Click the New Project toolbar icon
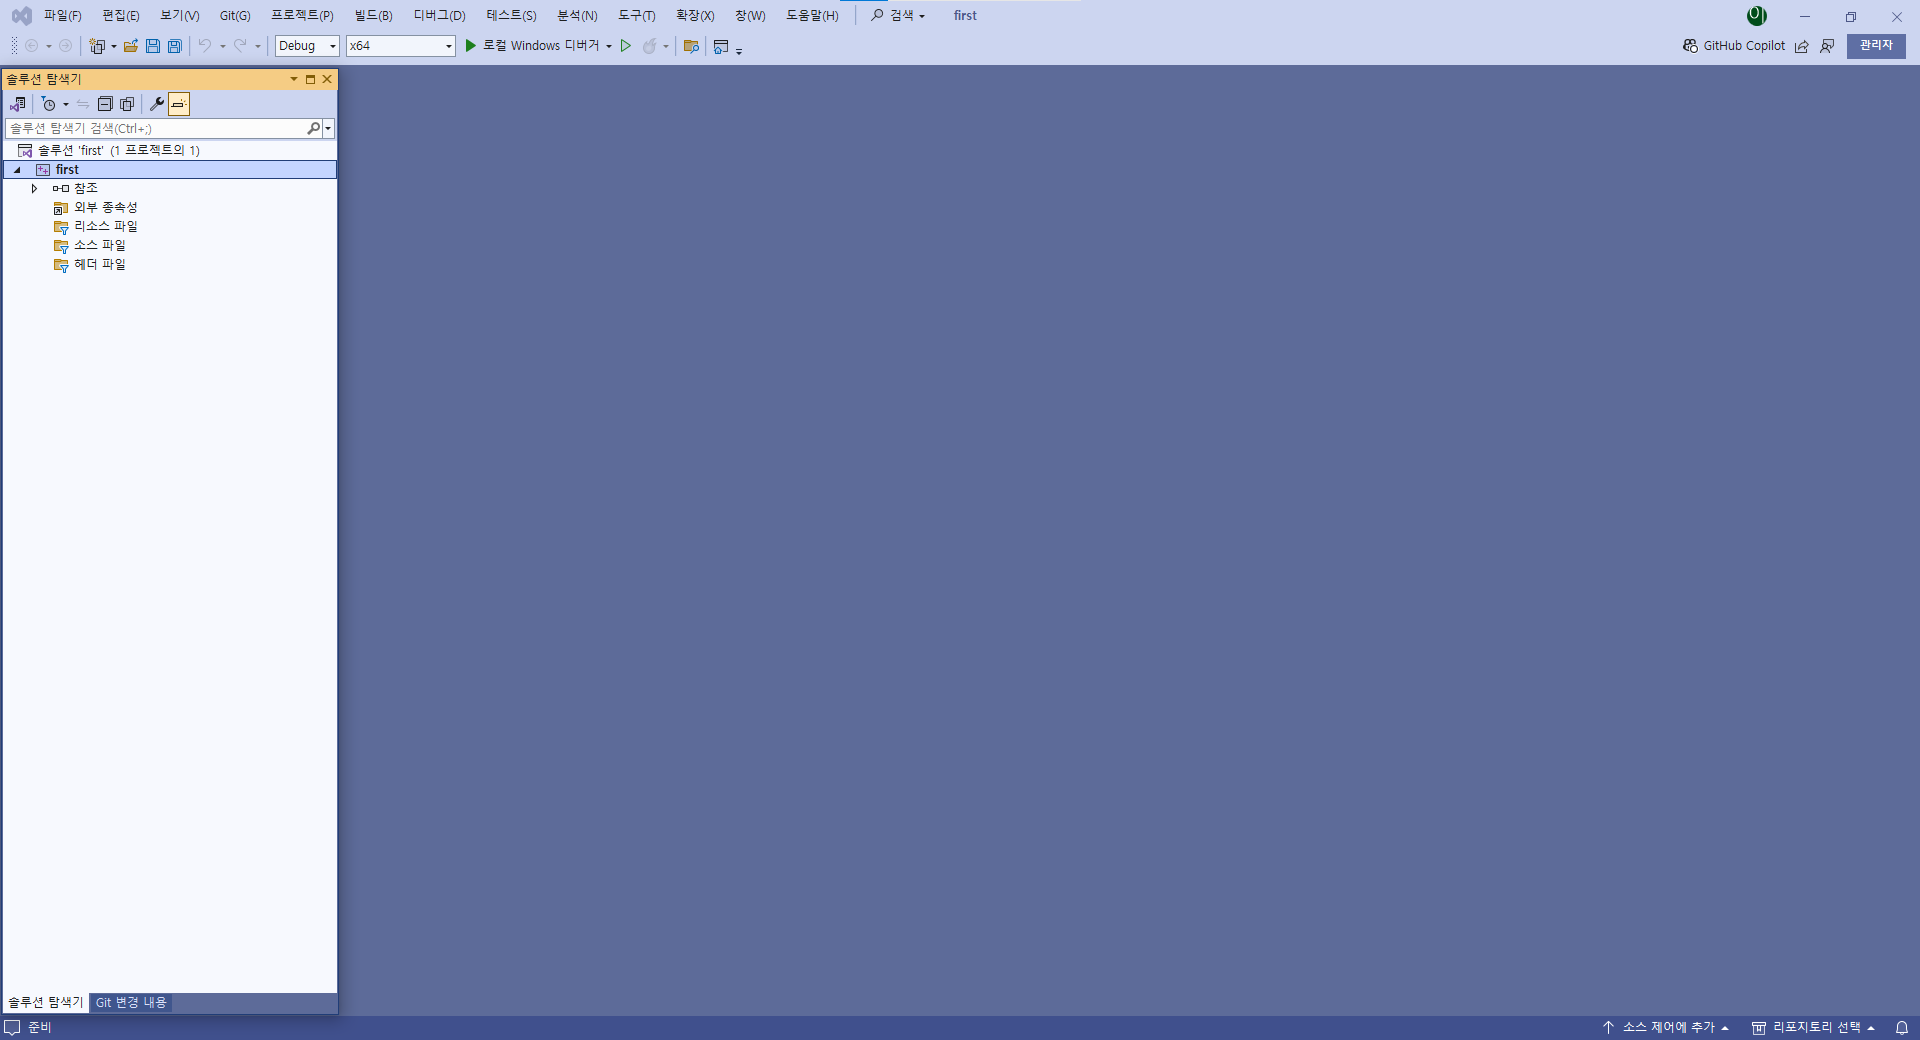 tap(97, 46)
